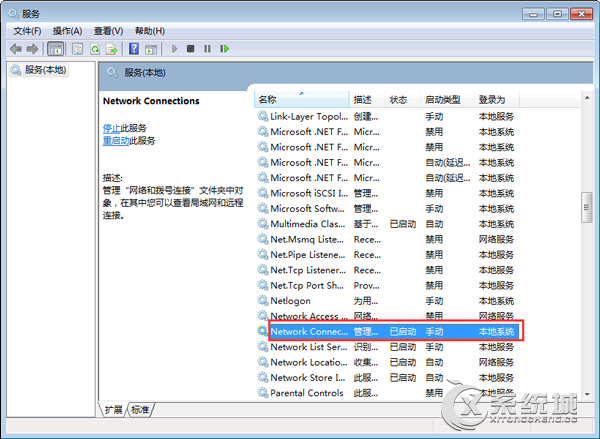600x439 pixels.
Task: Click the gear icon of Link-Layer Topol... row
Action: tap(262, 116)
